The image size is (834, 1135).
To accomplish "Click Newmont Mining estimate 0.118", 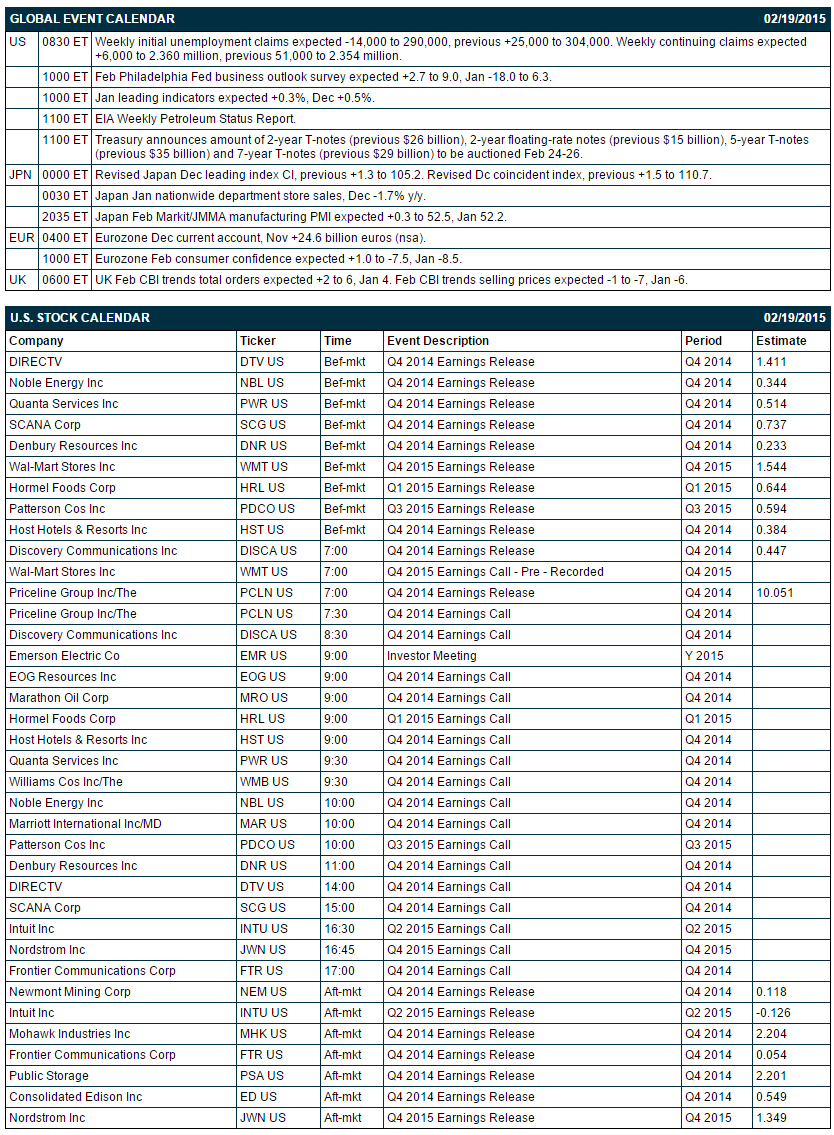I will 771,992.
